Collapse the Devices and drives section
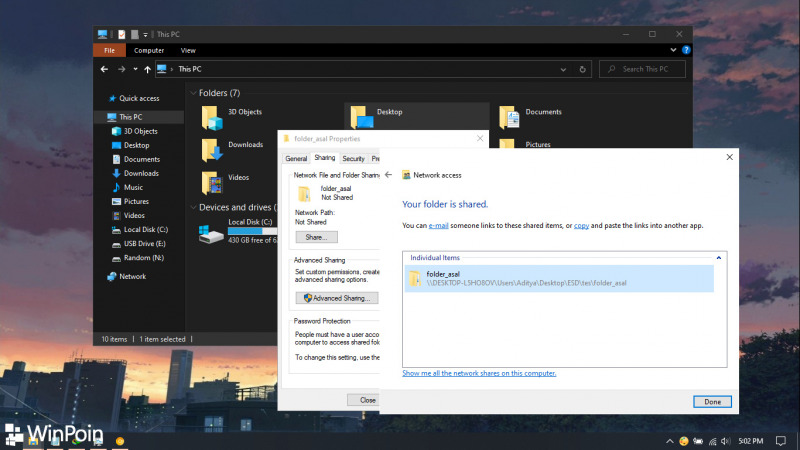 [x=193, y=207]
